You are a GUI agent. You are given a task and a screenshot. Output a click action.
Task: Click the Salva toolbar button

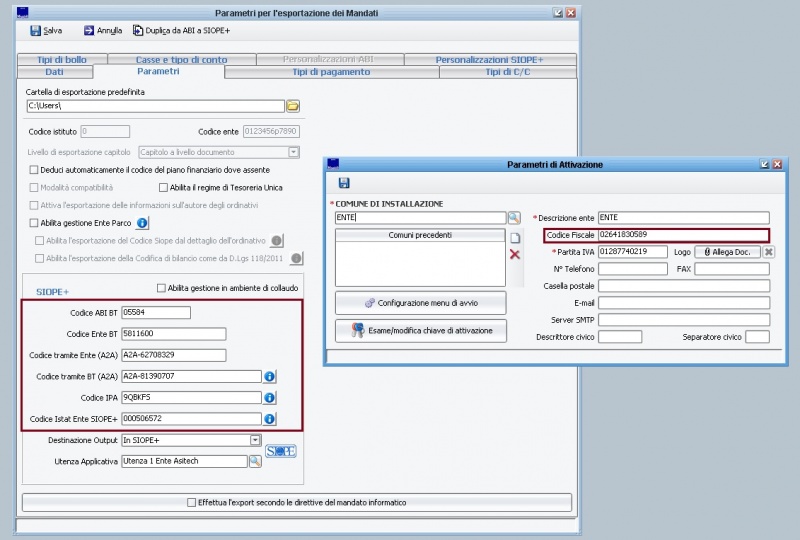[x=46, y=31]
